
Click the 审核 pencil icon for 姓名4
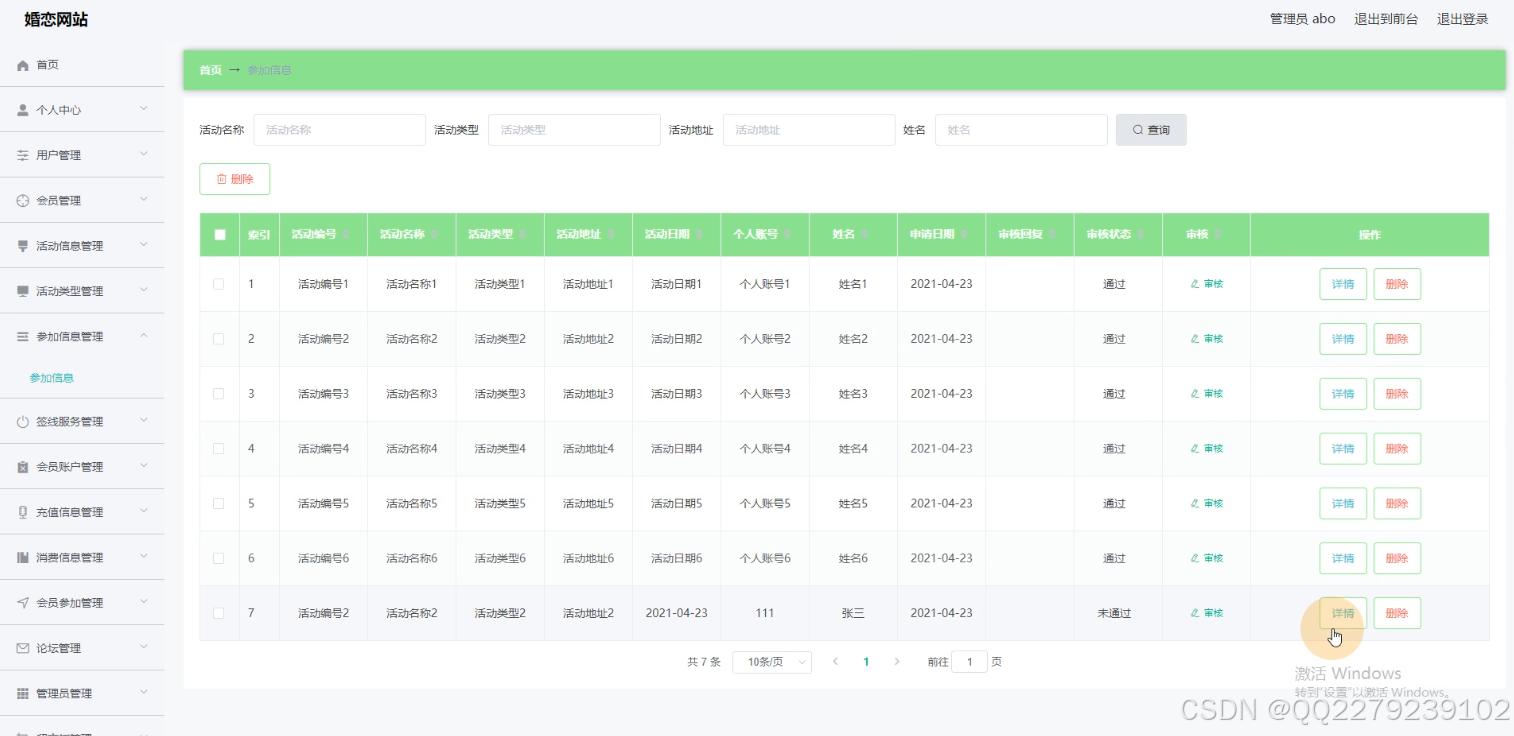tap(1195, 449)
